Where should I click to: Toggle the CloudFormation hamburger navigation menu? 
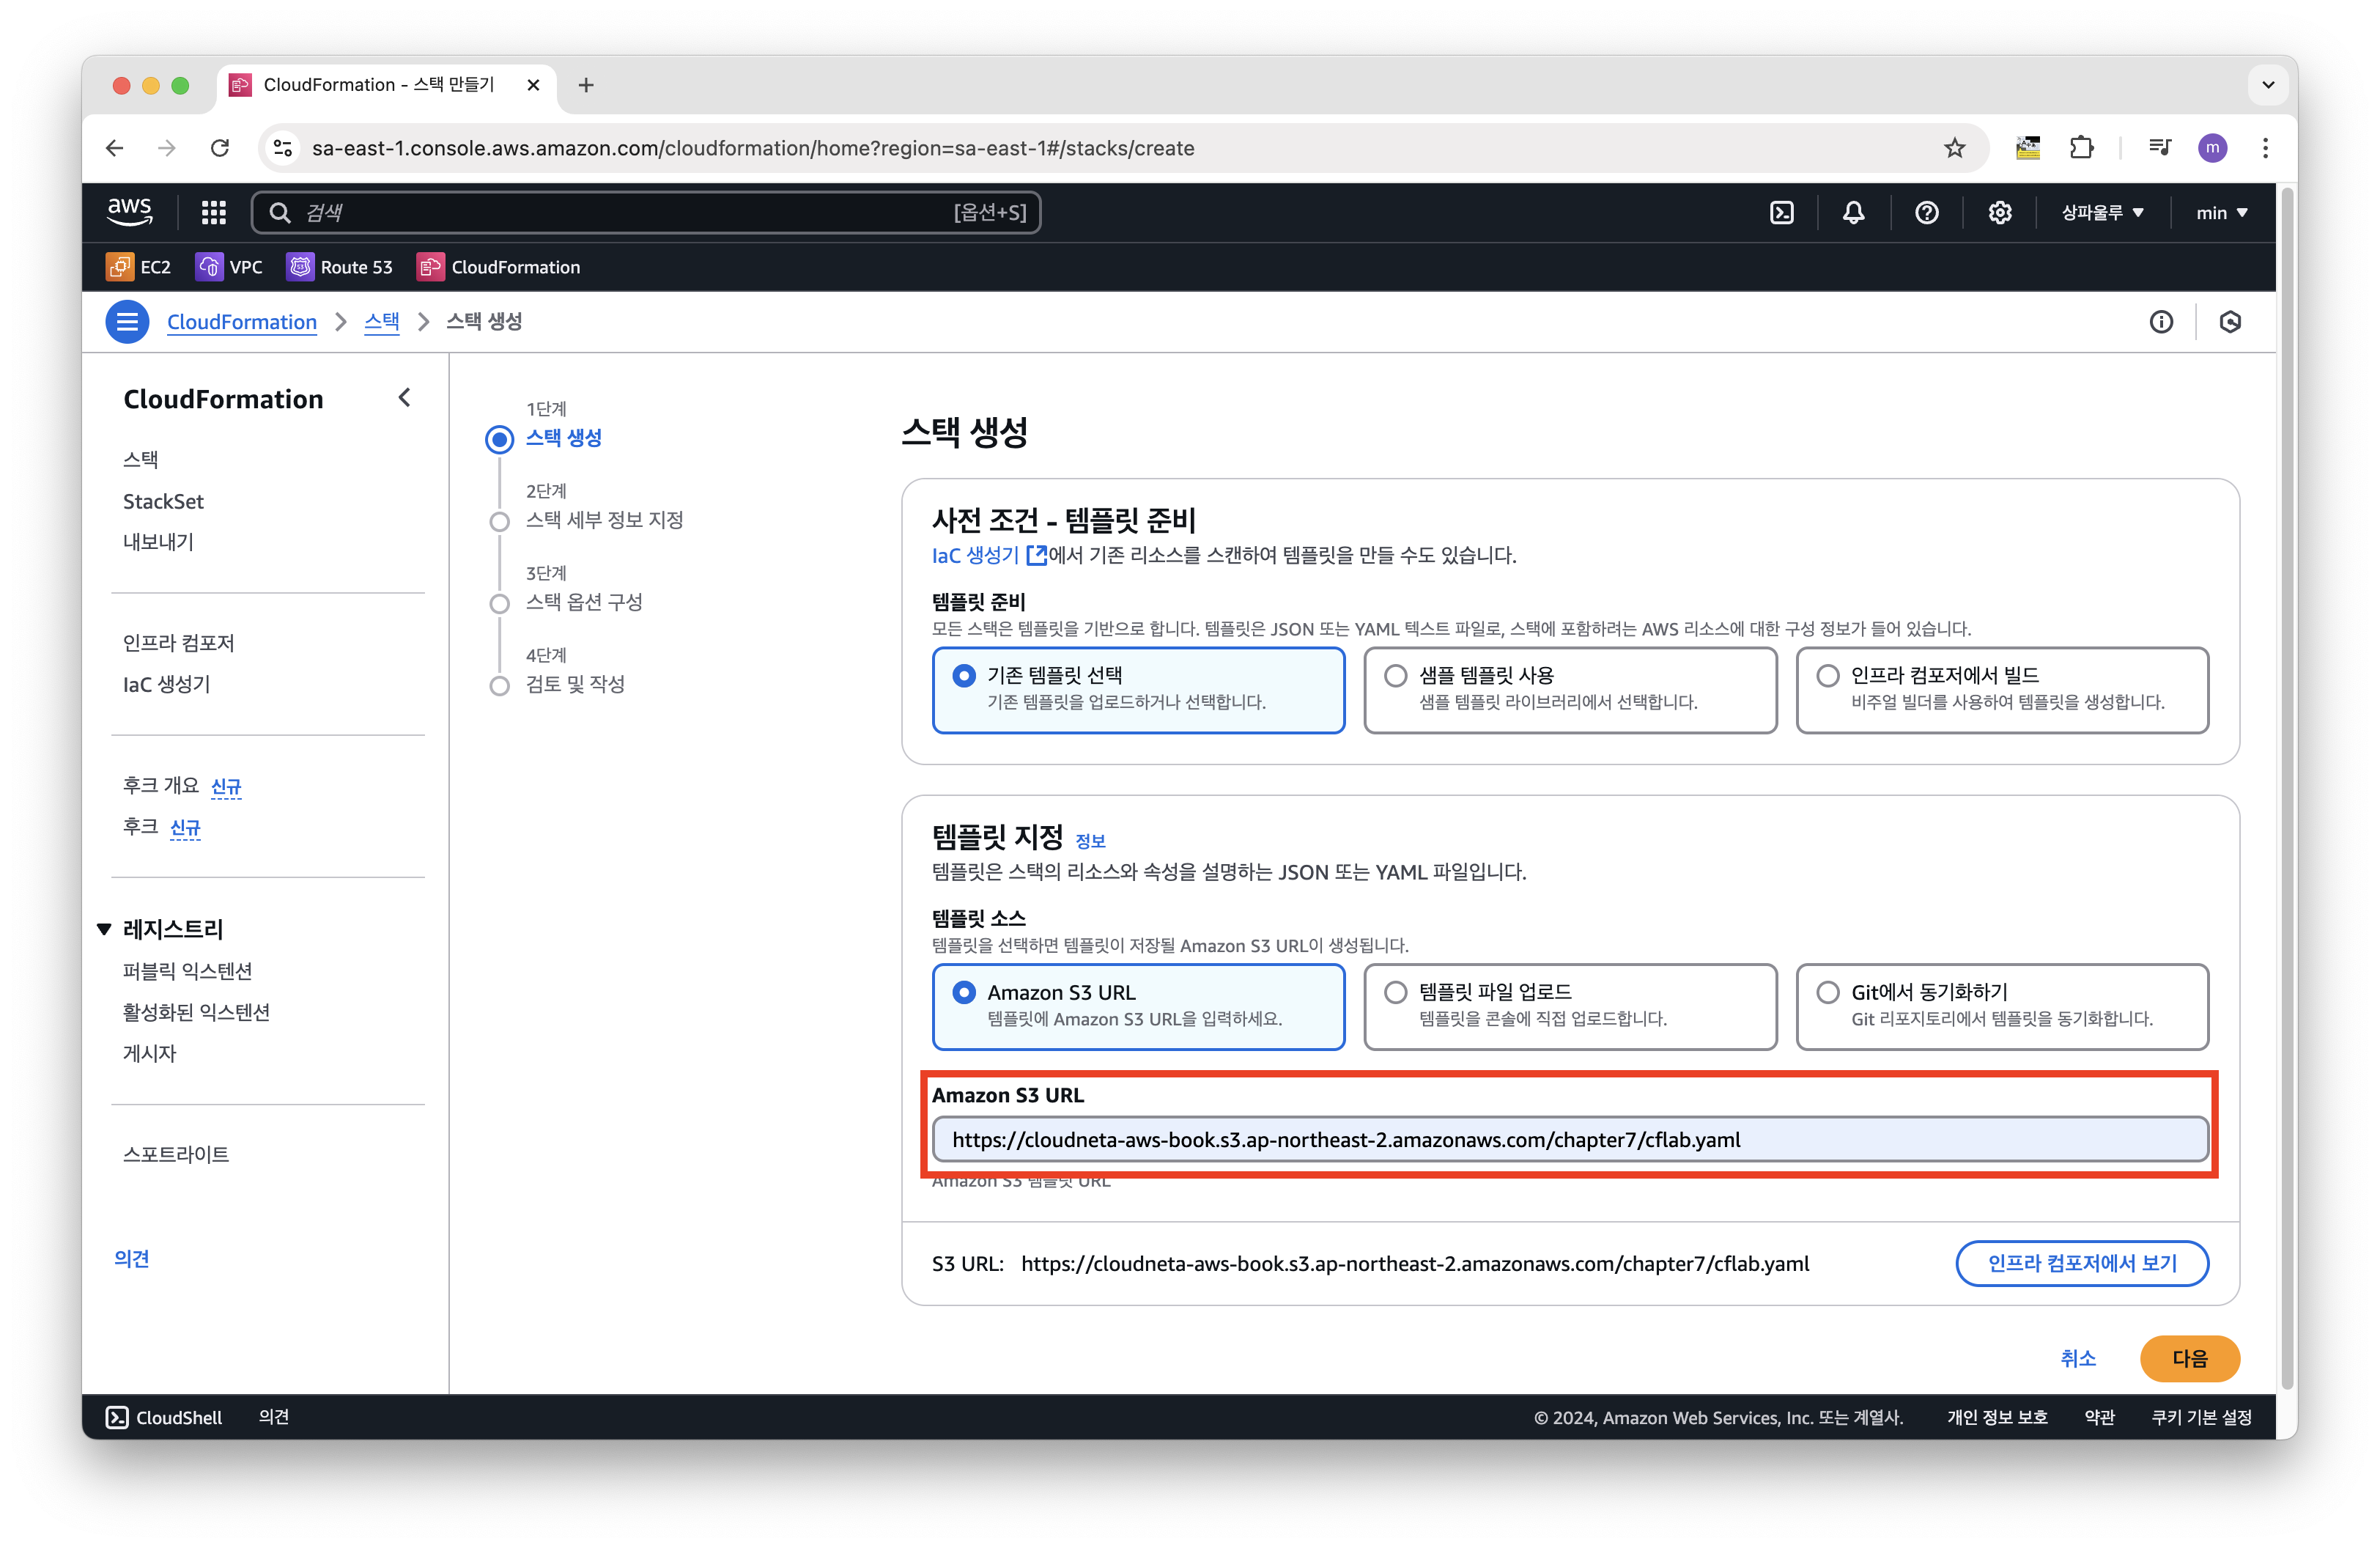click(127, 322)
